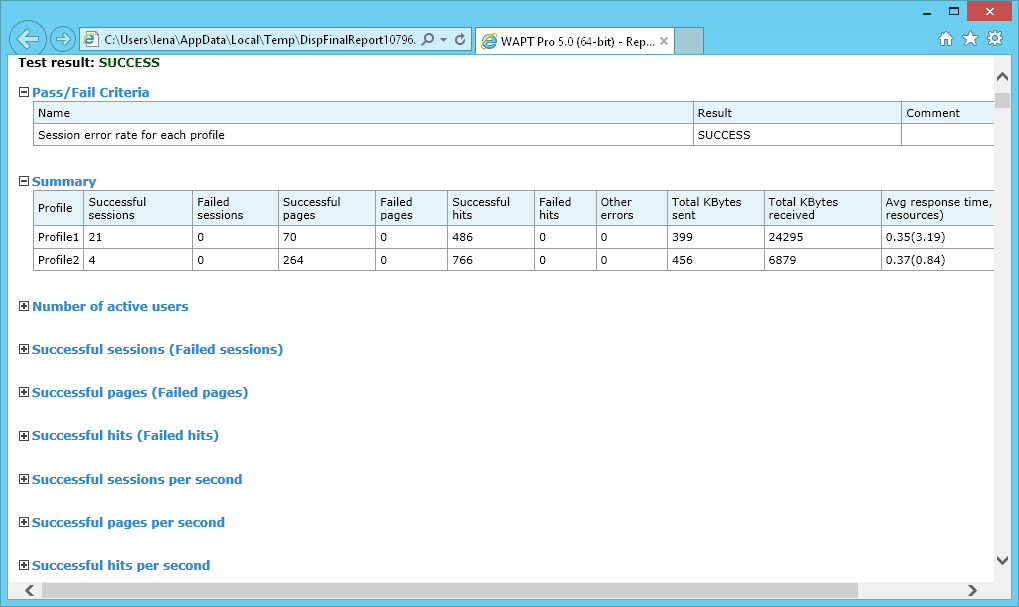
Task: Open Successful hits per second link
Action: click(121, 565)
